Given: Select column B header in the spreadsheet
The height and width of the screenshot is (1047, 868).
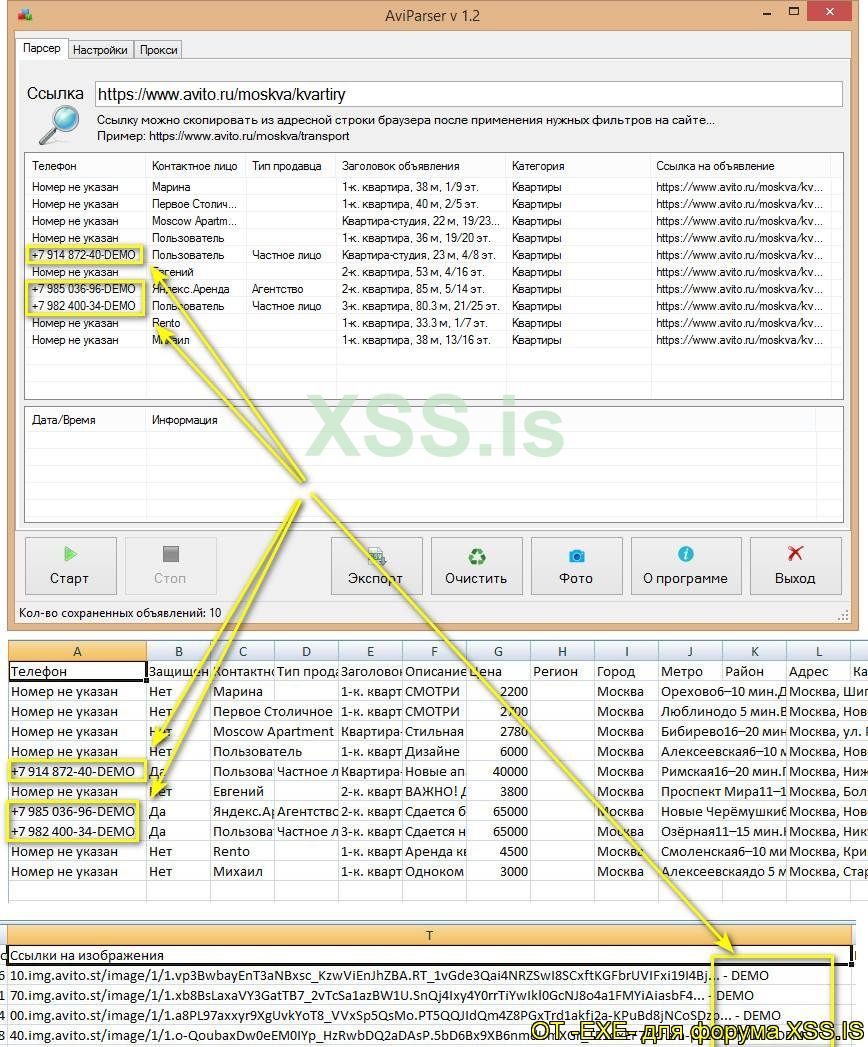Looking at the screenshot, I should point(178,652).
